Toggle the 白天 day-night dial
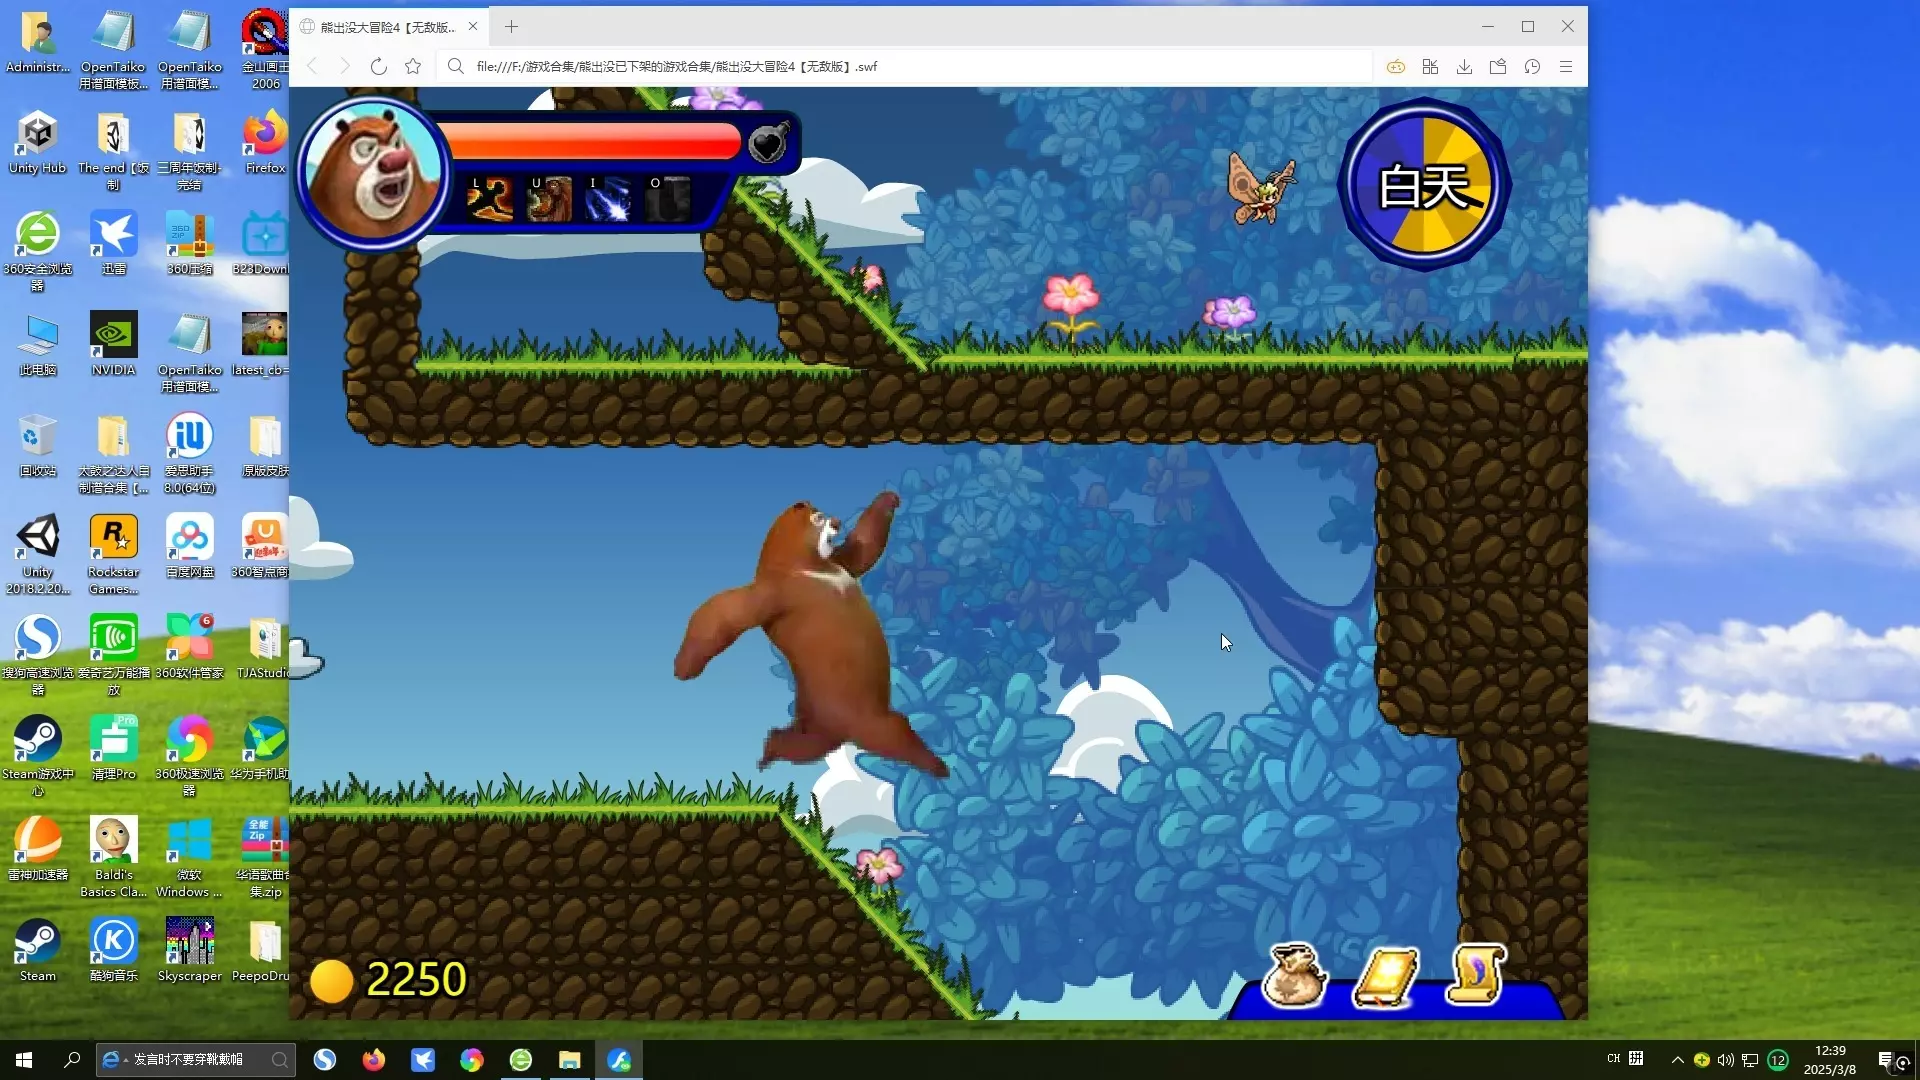The width and height of the screenshot is (1920, 1080). tap(1424, 185)
